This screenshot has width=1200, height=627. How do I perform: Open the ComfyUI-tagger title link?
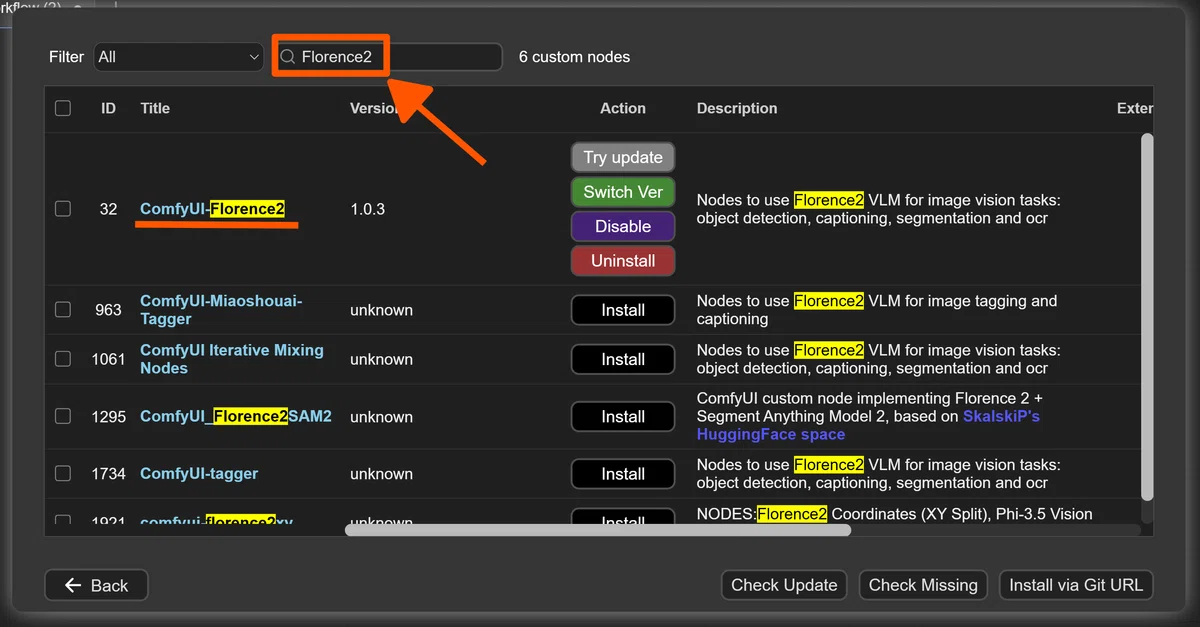[199, 474]
